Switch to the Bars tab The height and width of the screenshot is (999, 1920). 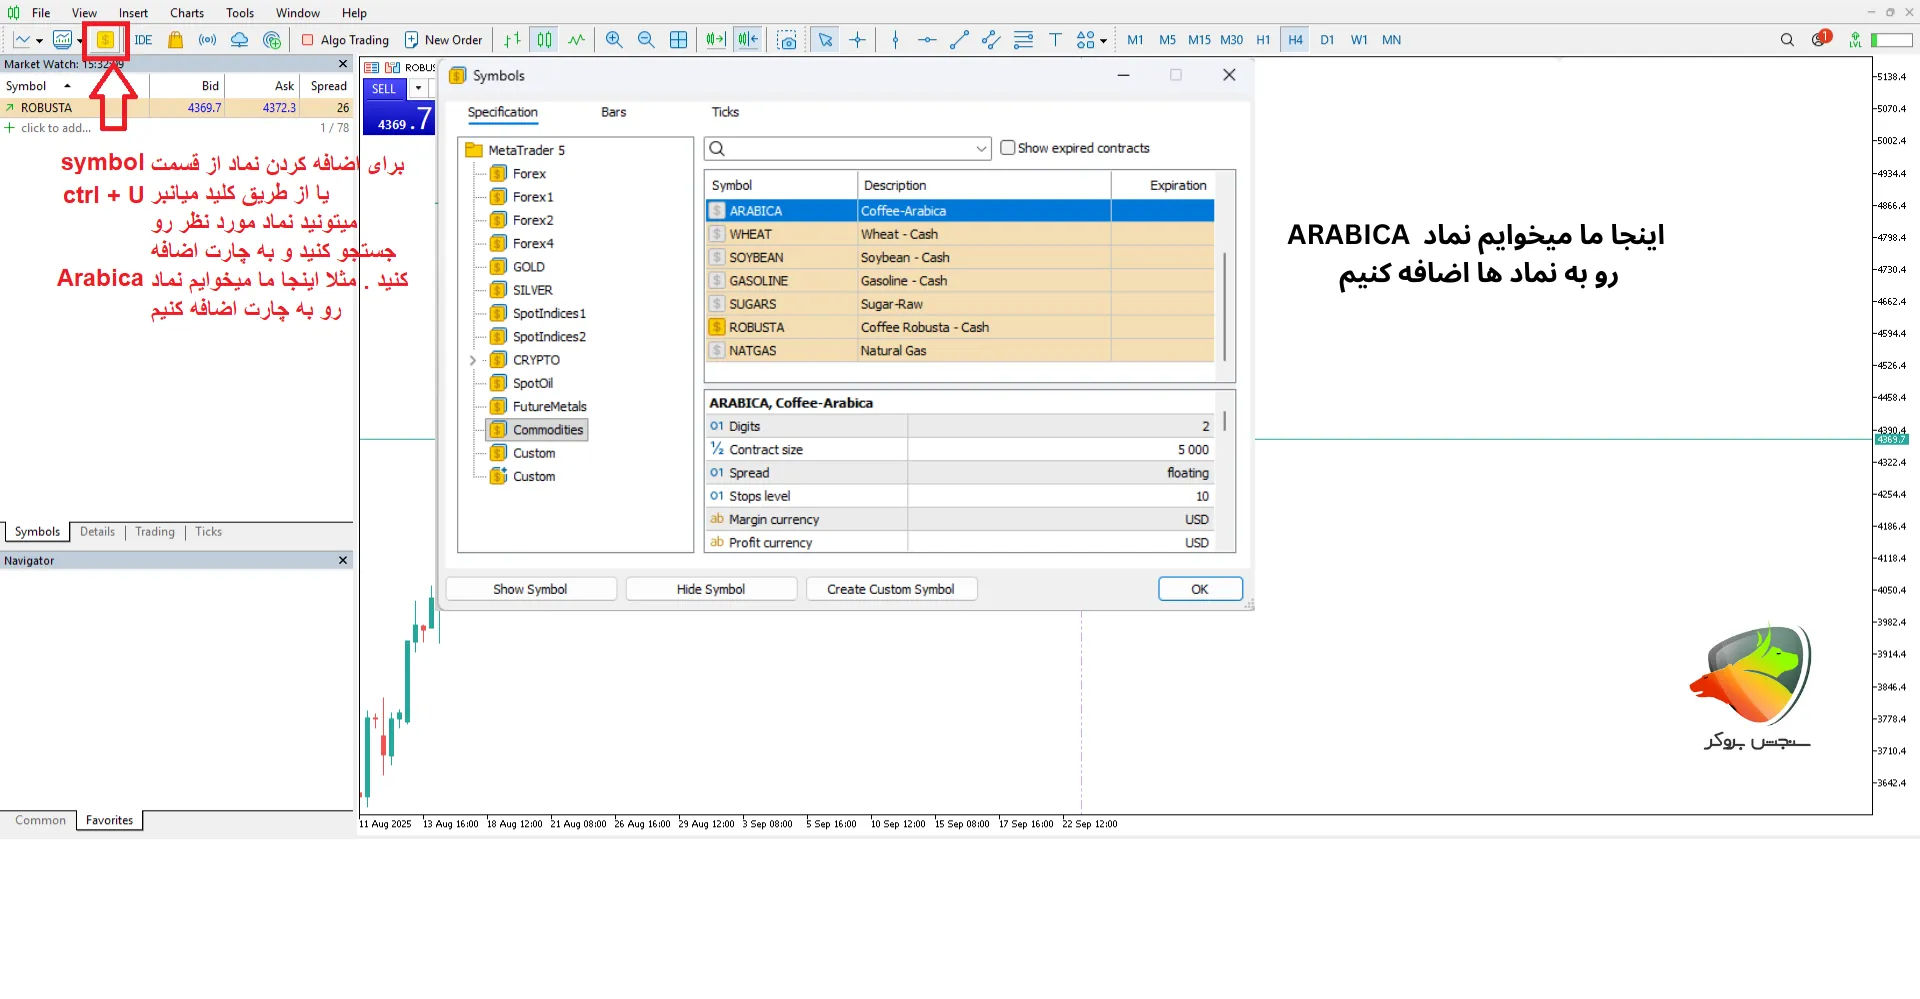613,112
